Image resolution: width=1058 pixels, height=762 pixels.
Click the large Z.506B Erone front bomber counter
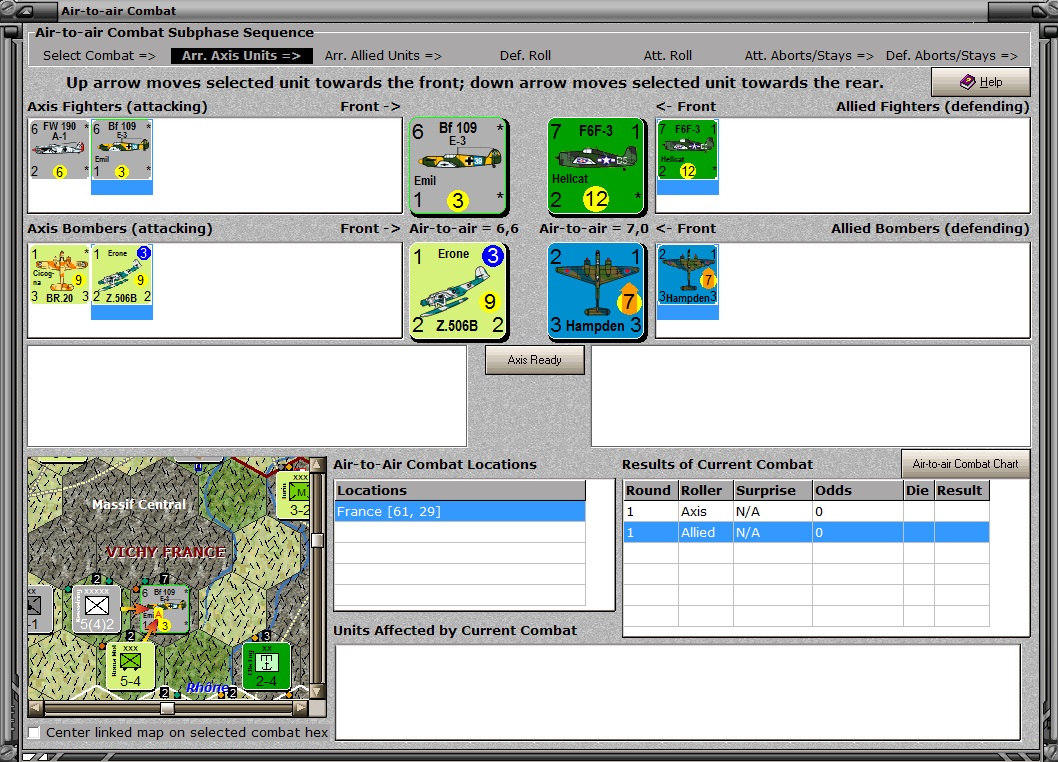click(458, 291)
